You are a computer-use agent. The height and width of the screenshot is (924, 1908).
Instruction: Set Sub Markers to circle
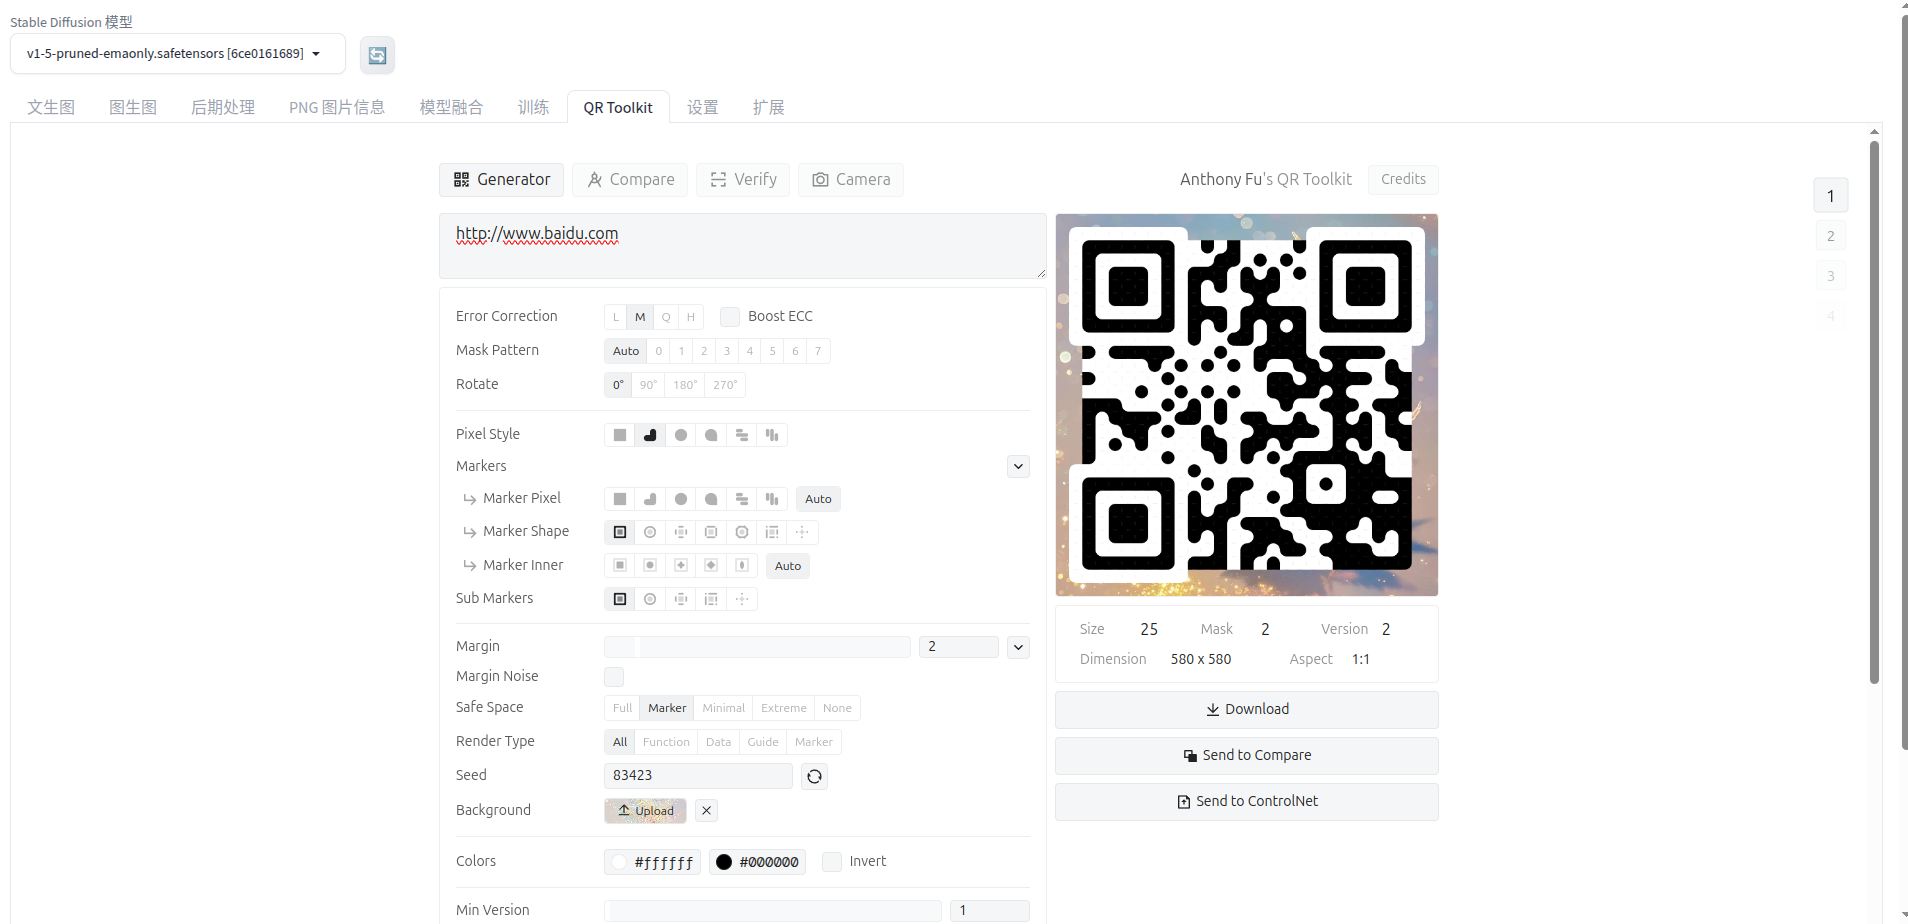[650, 599]
